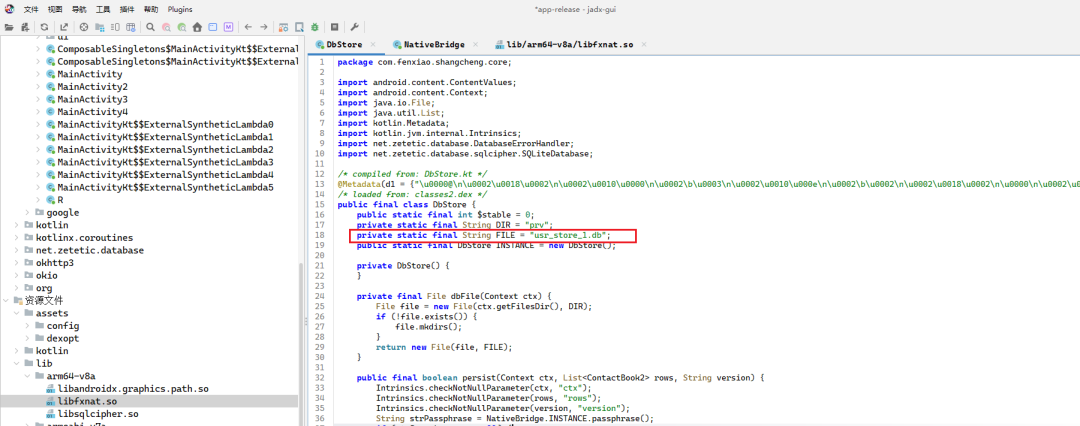
Task: Close the DbStore tab
Action: pyautogui.click(x=373, y=44)
